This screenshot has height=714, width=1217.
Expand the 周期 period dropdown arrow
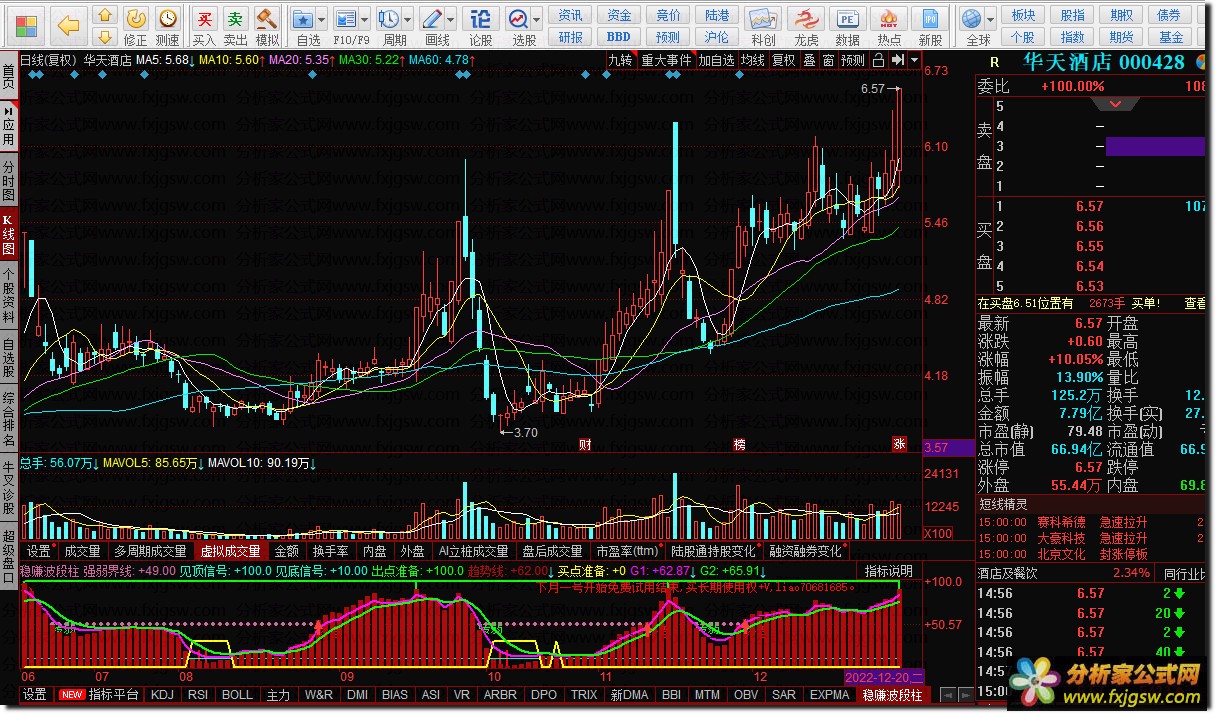pyautogui.click(x=406, y=20)
